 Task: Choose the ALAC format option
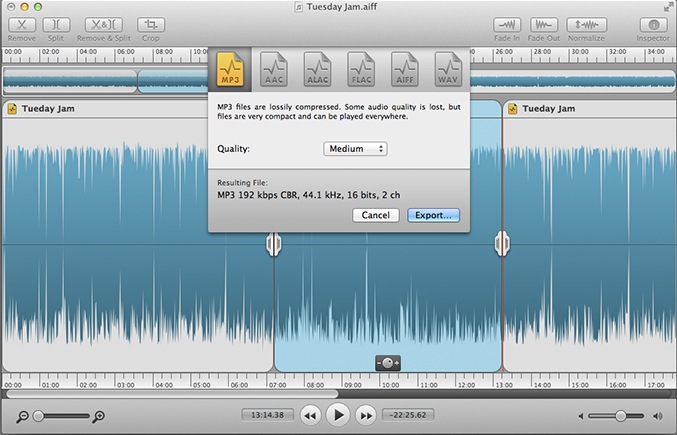pyautogui.click(x=317, y=69)
